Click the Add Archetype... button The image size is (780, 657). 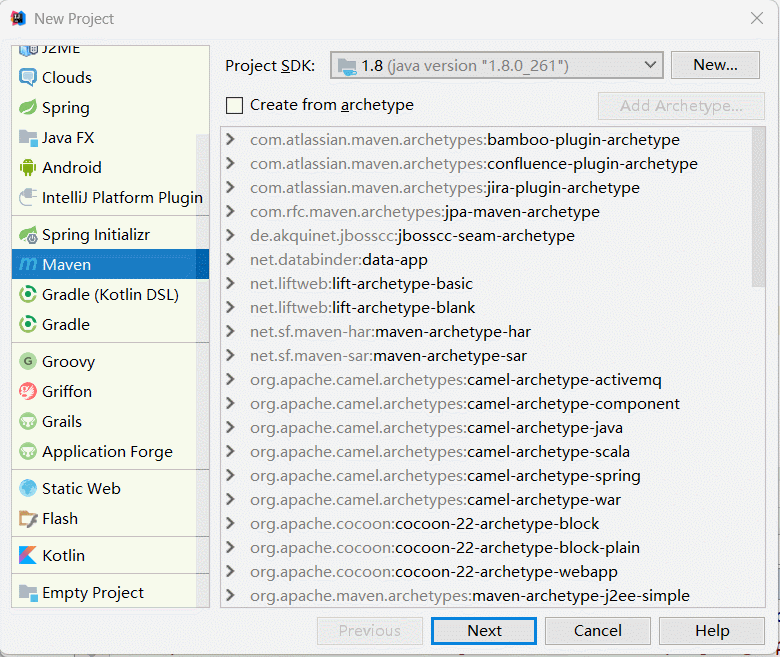(x=681, y=106)
